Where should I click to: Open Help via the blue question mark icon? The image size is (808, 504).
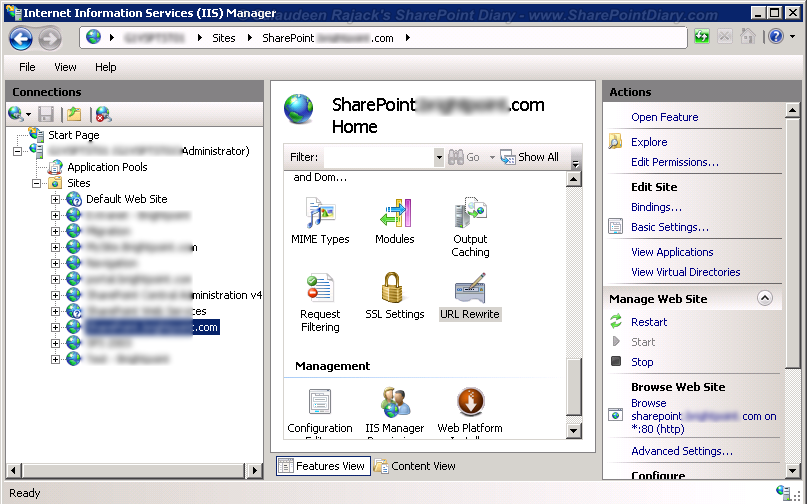[776, 37]
